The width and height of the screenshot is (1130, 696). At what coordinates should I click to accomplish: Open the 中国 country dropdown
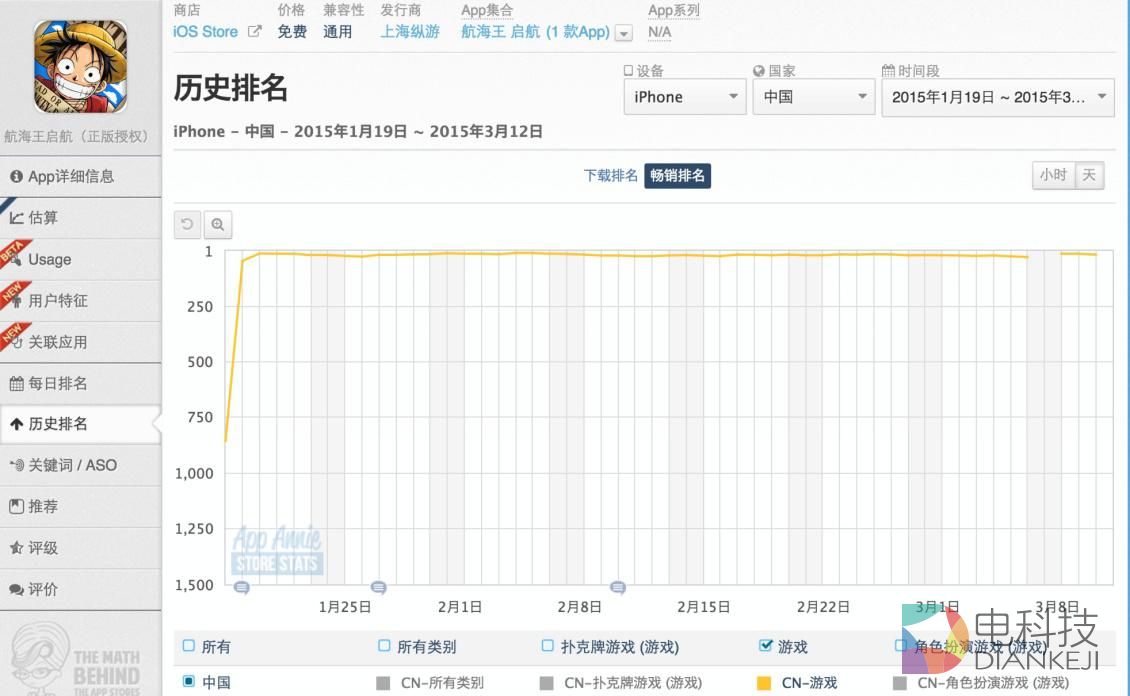click(813, 97)
